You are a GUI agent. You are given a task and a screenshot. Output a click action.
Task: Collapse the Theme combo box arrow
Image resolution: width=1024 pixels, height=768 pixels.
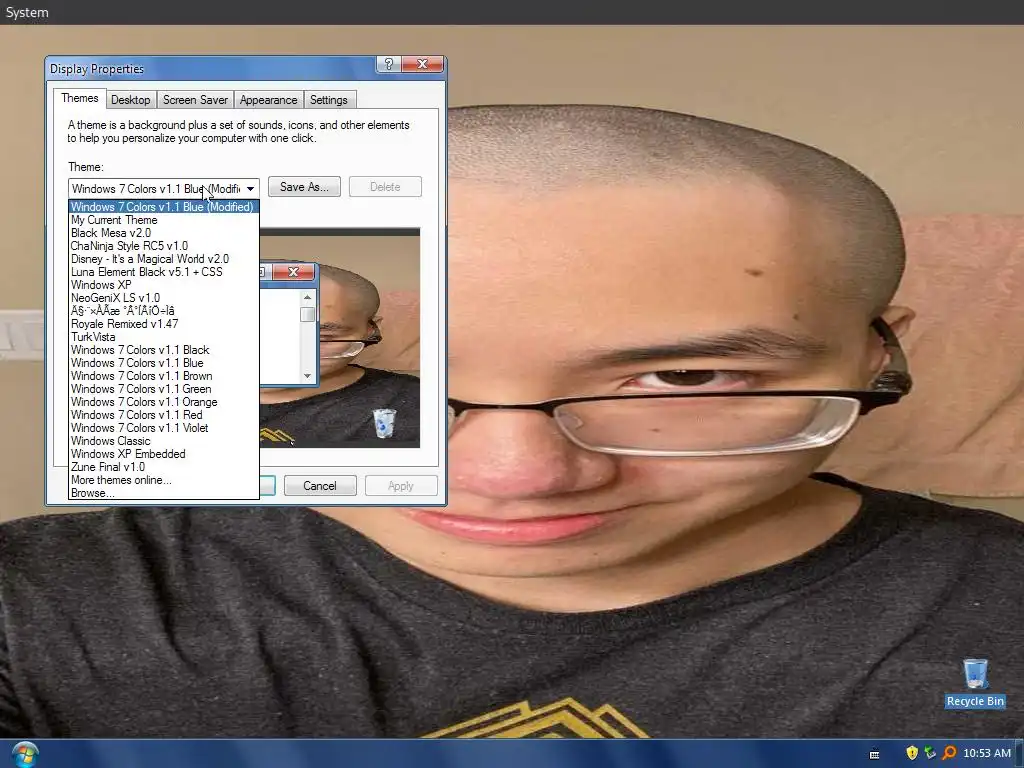pyautogui.click(x=250, y=189)
